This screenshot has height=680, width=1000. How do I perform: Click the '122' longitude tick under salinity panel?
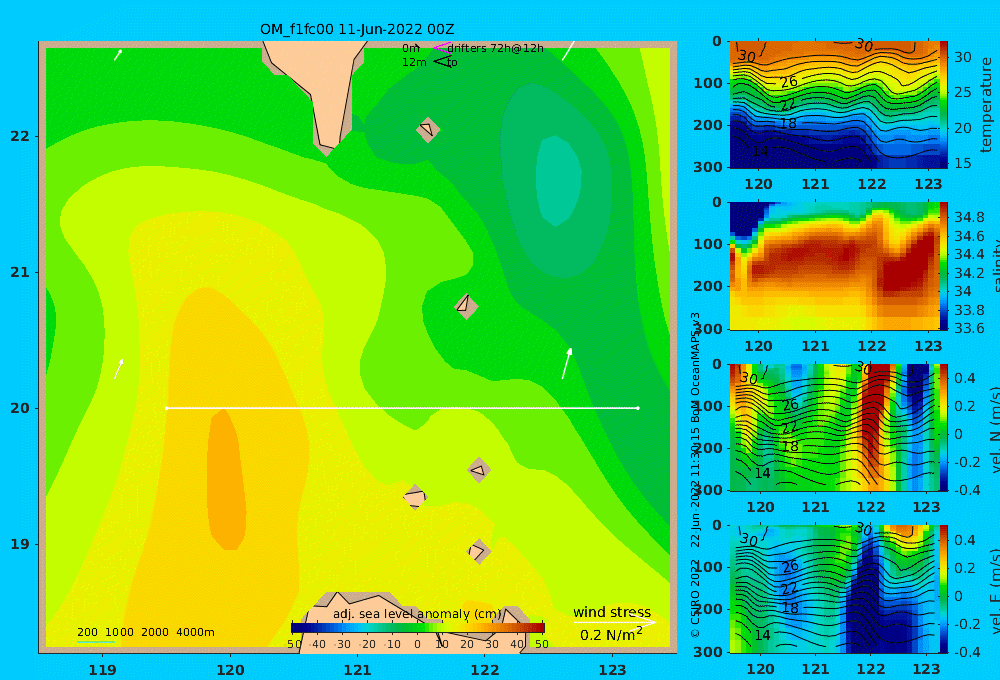pyautogui.click(x=871, y=346)
